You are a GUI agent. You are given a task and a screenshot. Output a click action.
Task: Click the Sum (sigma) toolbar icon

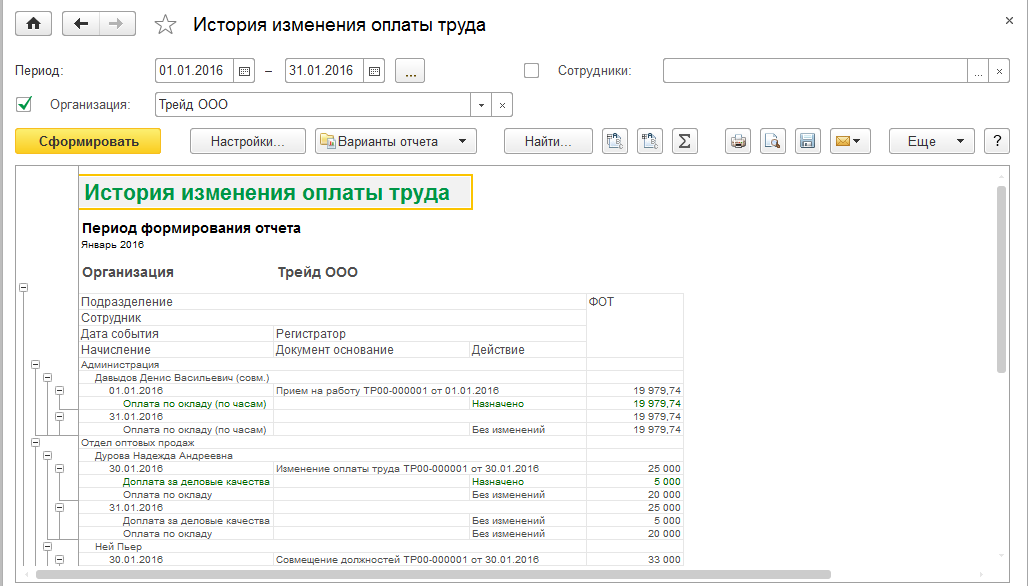coord(684,141)
